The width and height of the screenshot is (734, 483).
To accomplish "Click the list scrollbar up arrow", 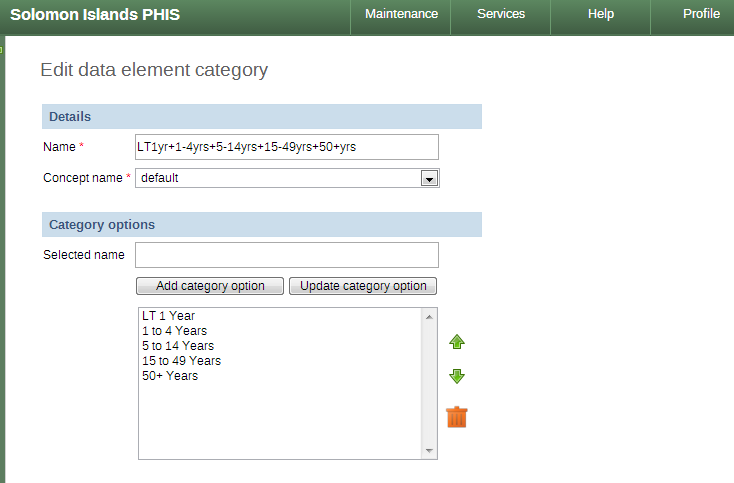I will pos(430,316).
